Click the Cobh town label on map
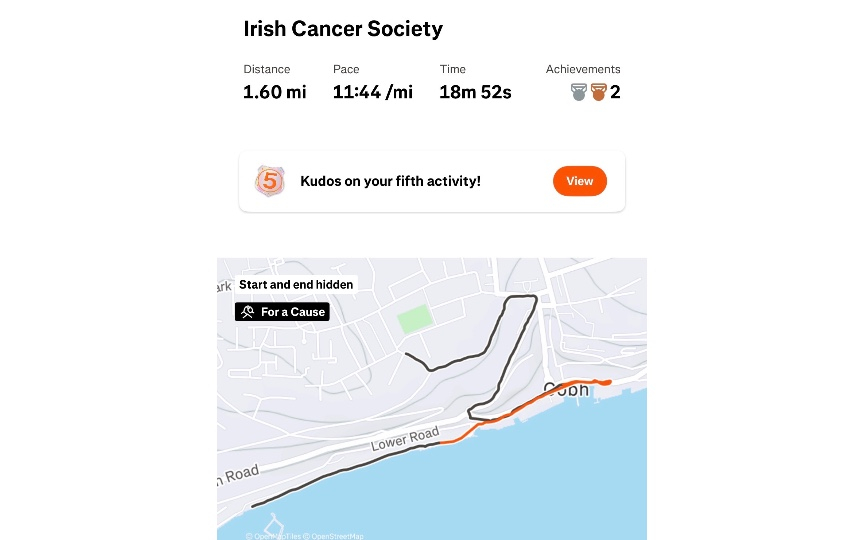864x540 pixels. point(566,391)
